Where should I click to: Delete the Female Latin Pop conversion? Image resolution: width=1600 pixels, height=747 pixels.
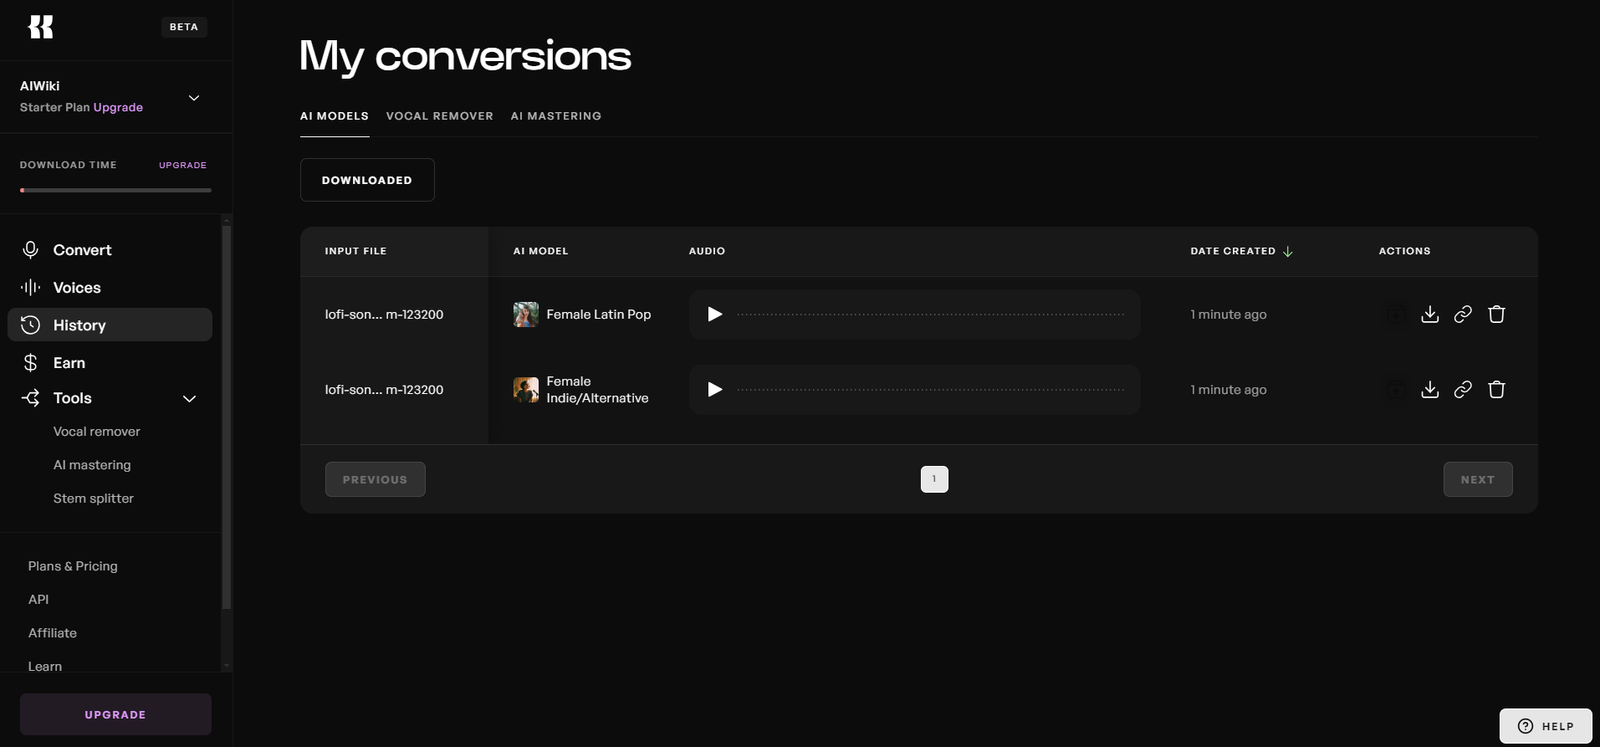pos(1496,314)
